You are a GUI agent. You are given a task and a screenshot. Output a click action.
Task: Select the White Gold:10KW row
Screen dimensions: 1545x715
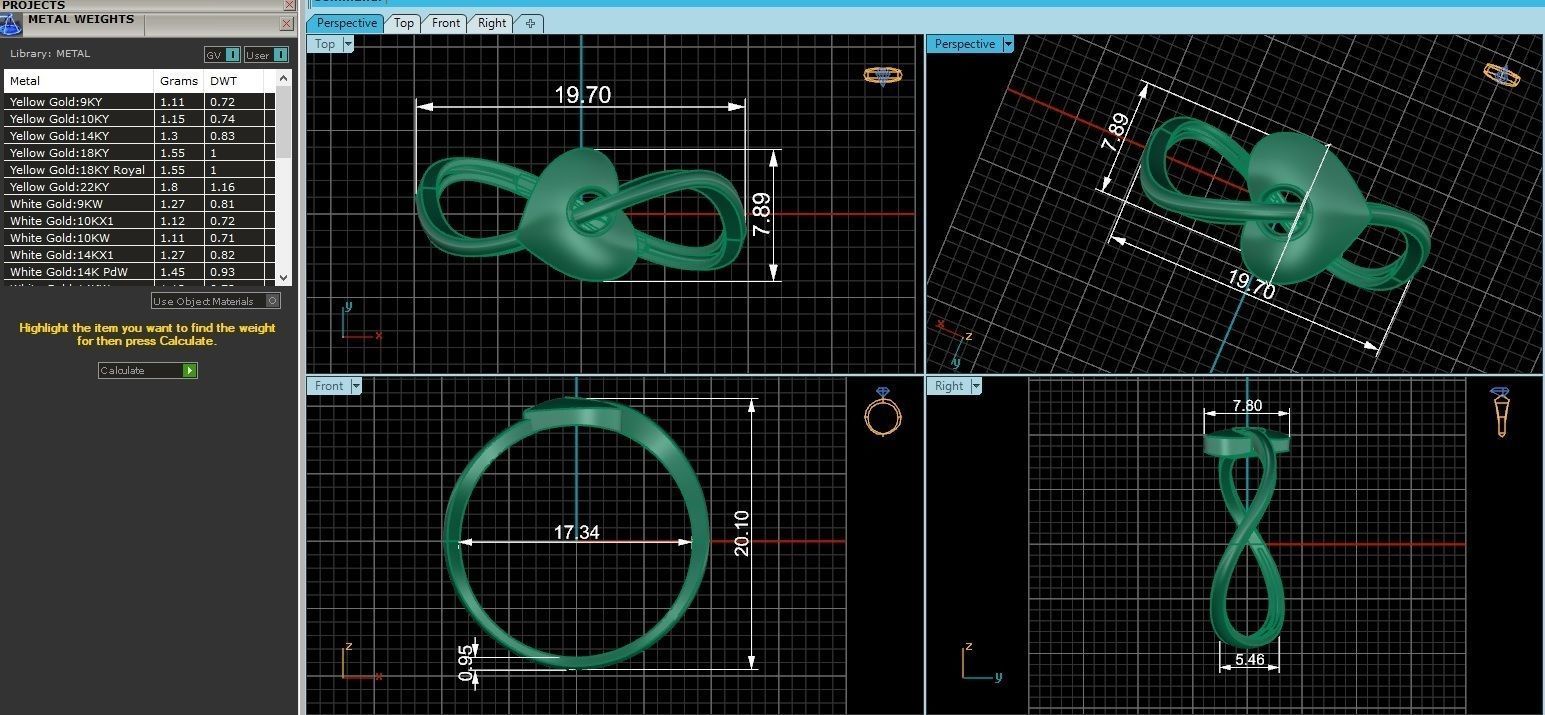(x=139, y=238)
